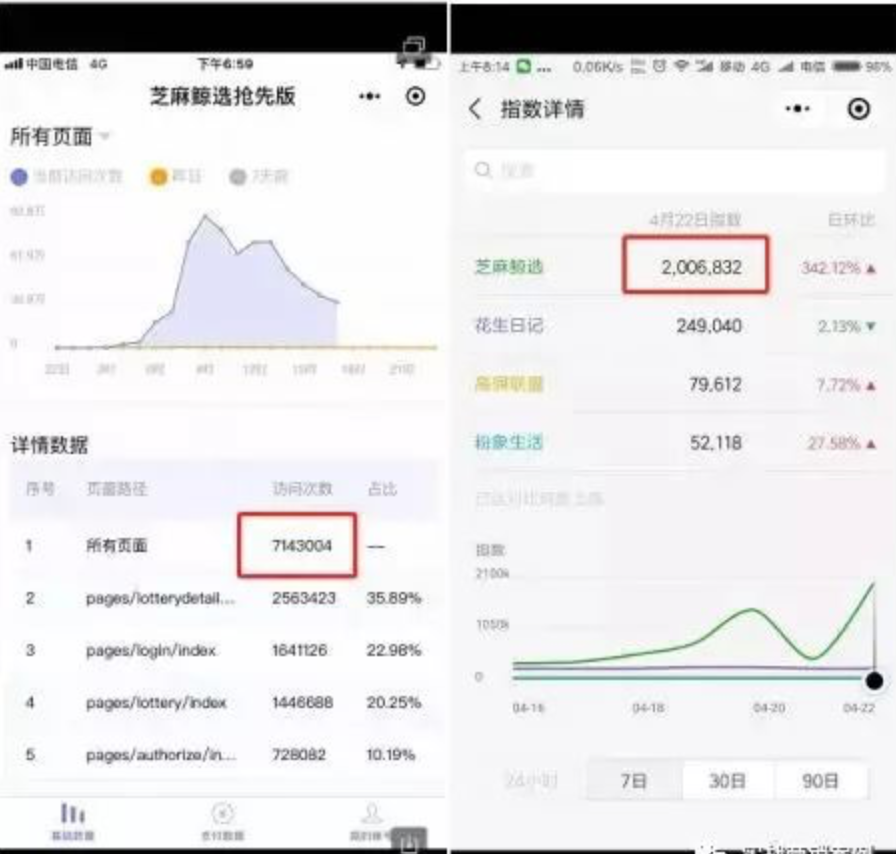This screenshot has height=854, width=896.
Task: Open the 芝麻鲸选 index entry
Action: coord(509,267)
